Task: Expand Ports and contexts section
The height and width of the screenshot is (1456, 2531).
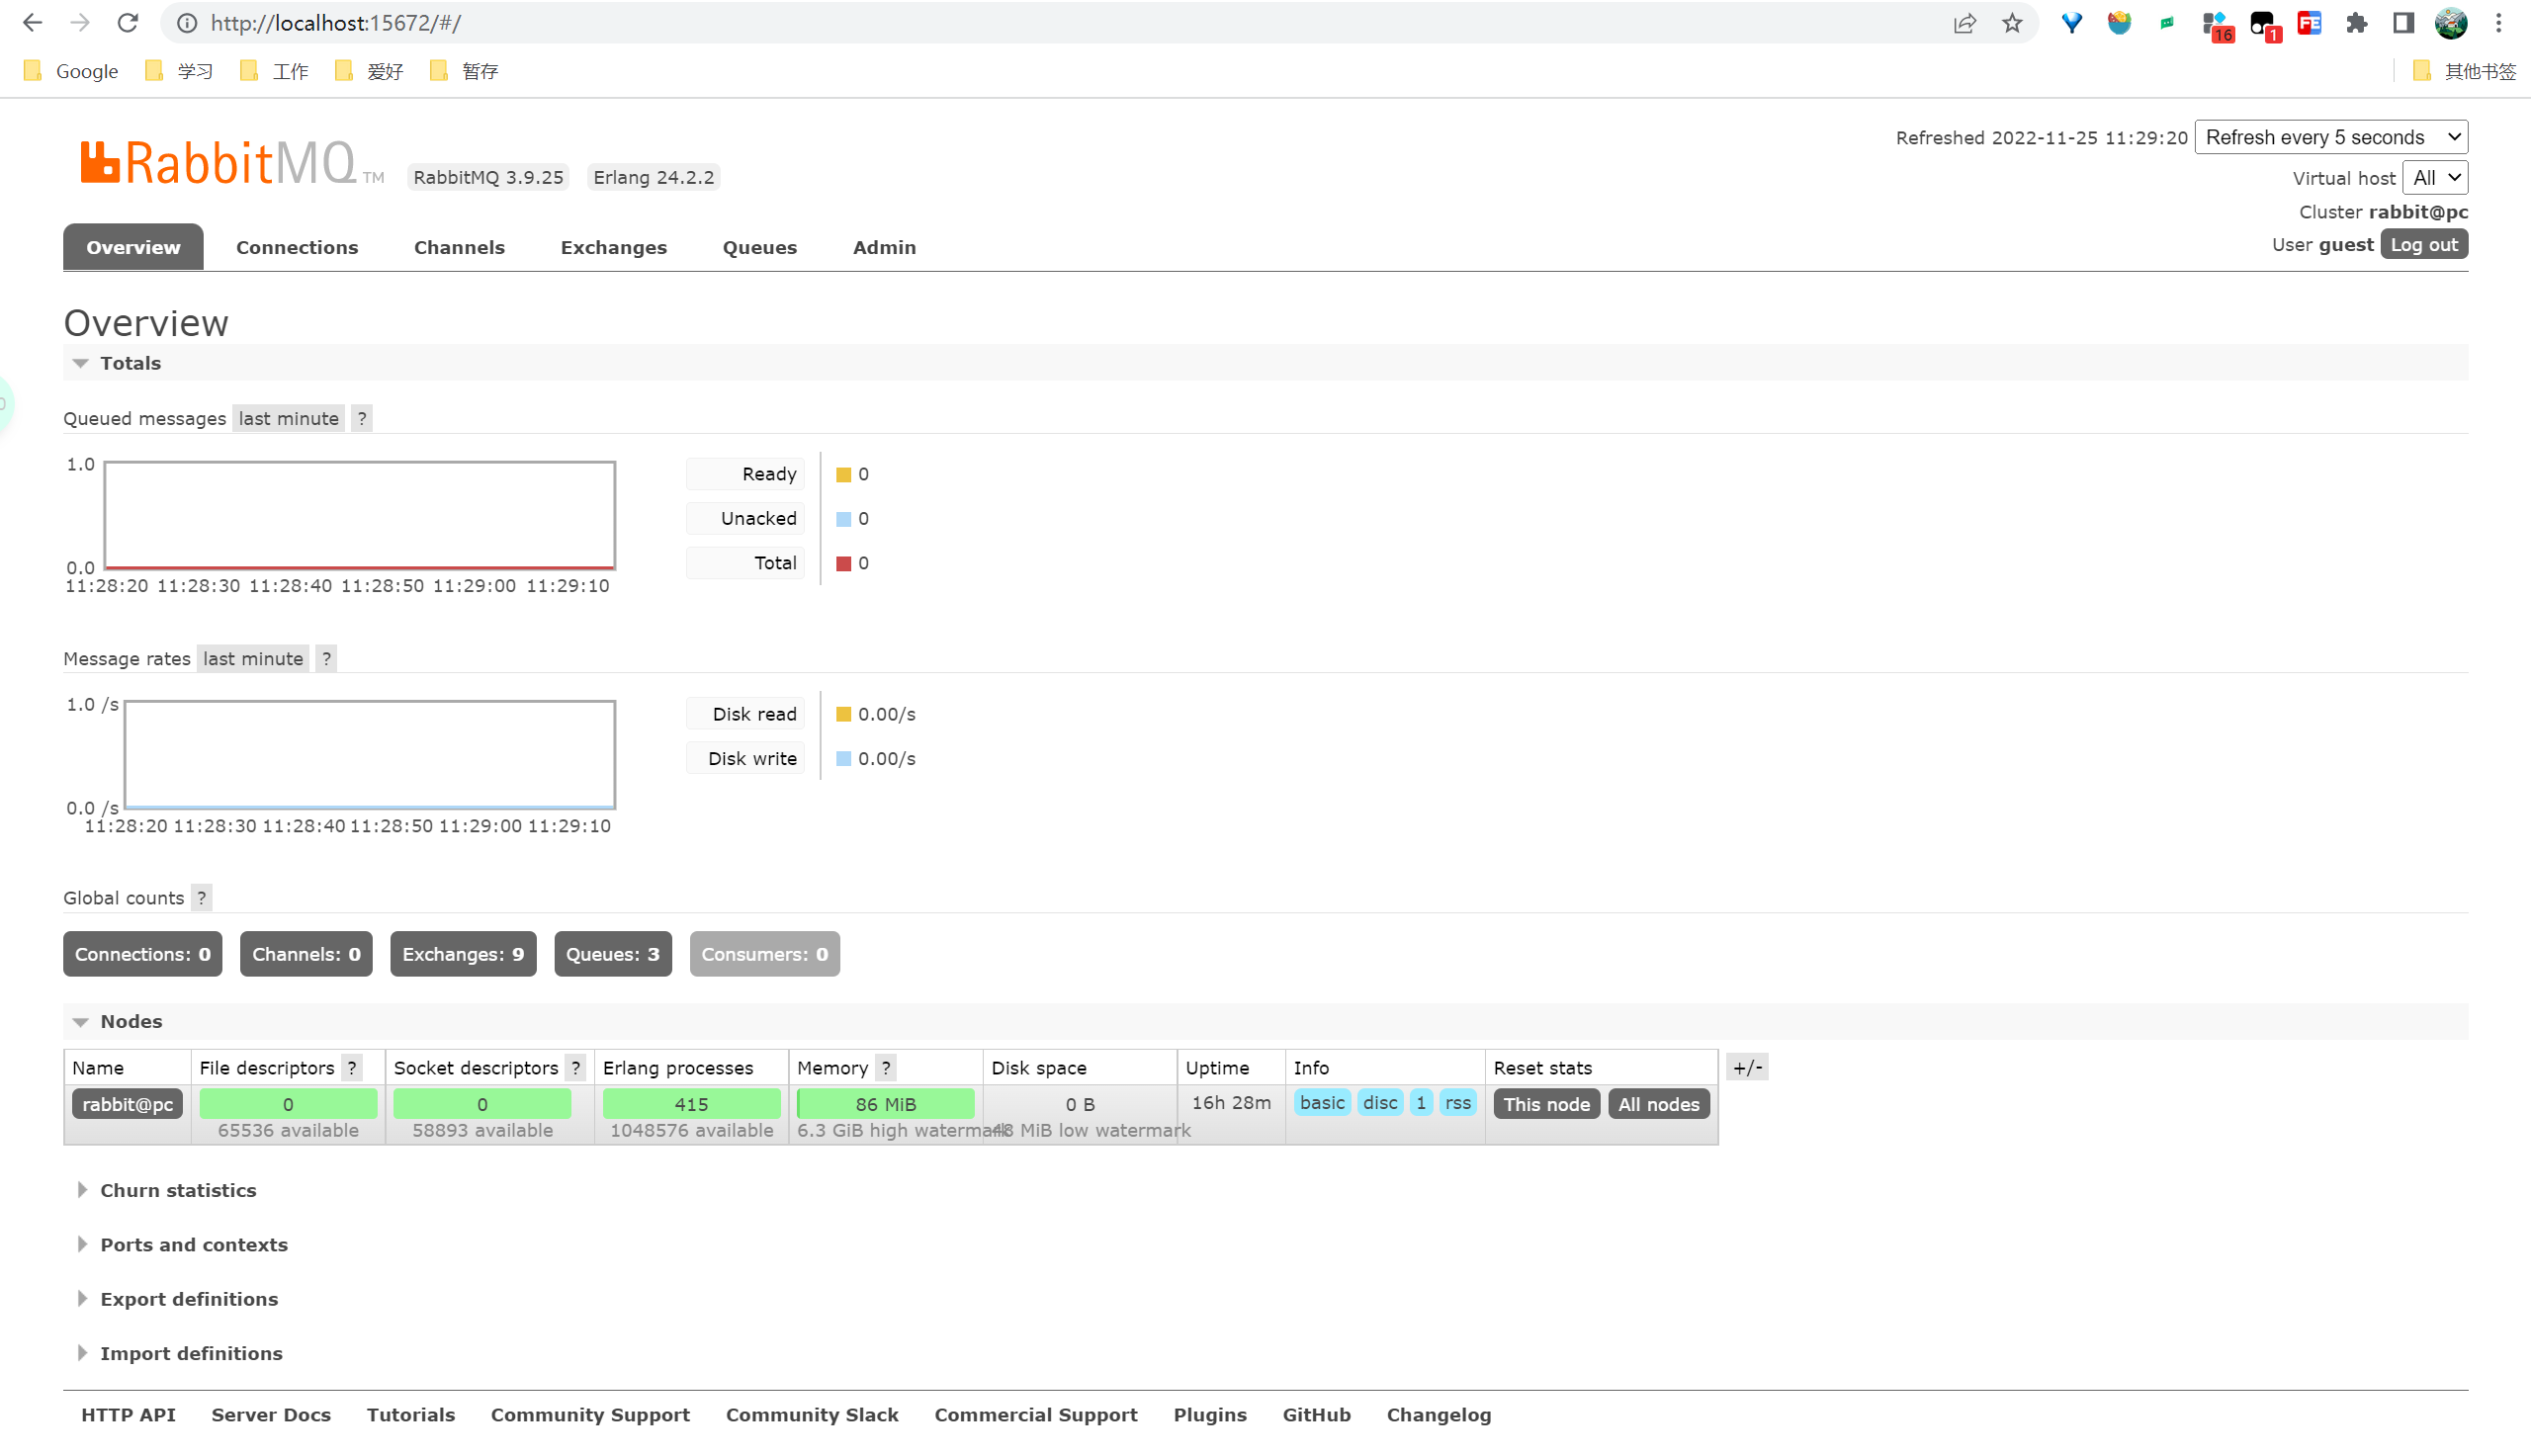Action: (183, 1244)
